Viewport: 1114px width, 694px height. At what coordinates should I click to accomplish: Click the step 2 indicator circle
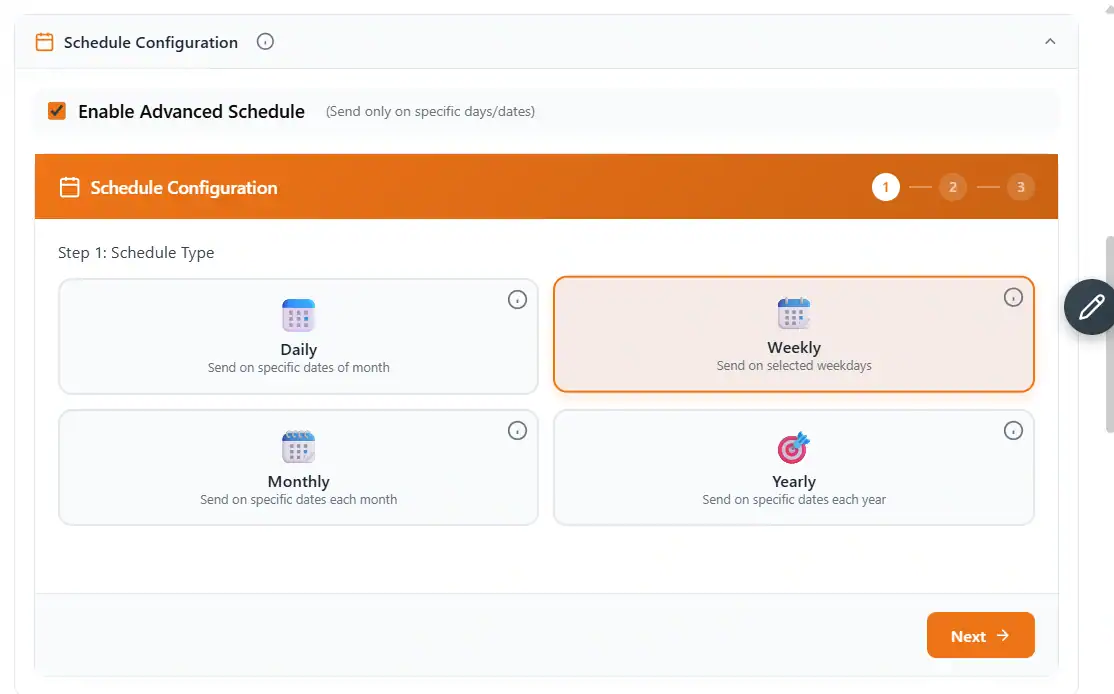coord(953,186)
